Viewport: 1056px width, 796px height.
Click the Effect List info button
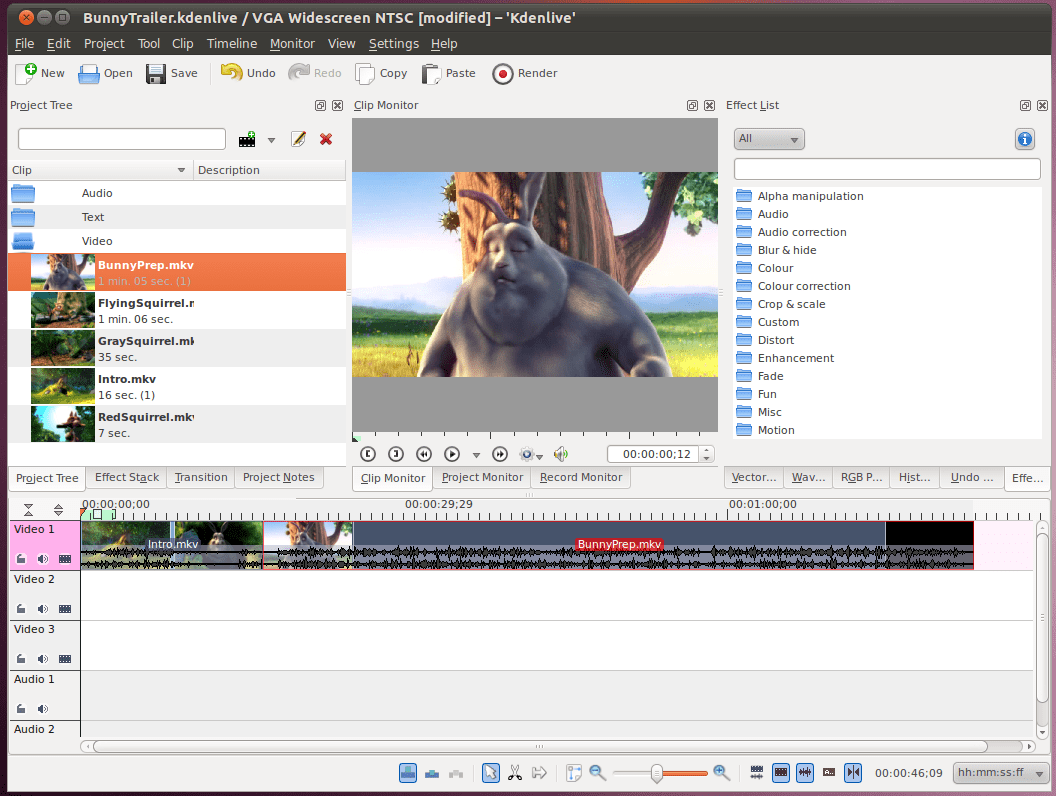pyautogui.click(x=1025, y=139)
